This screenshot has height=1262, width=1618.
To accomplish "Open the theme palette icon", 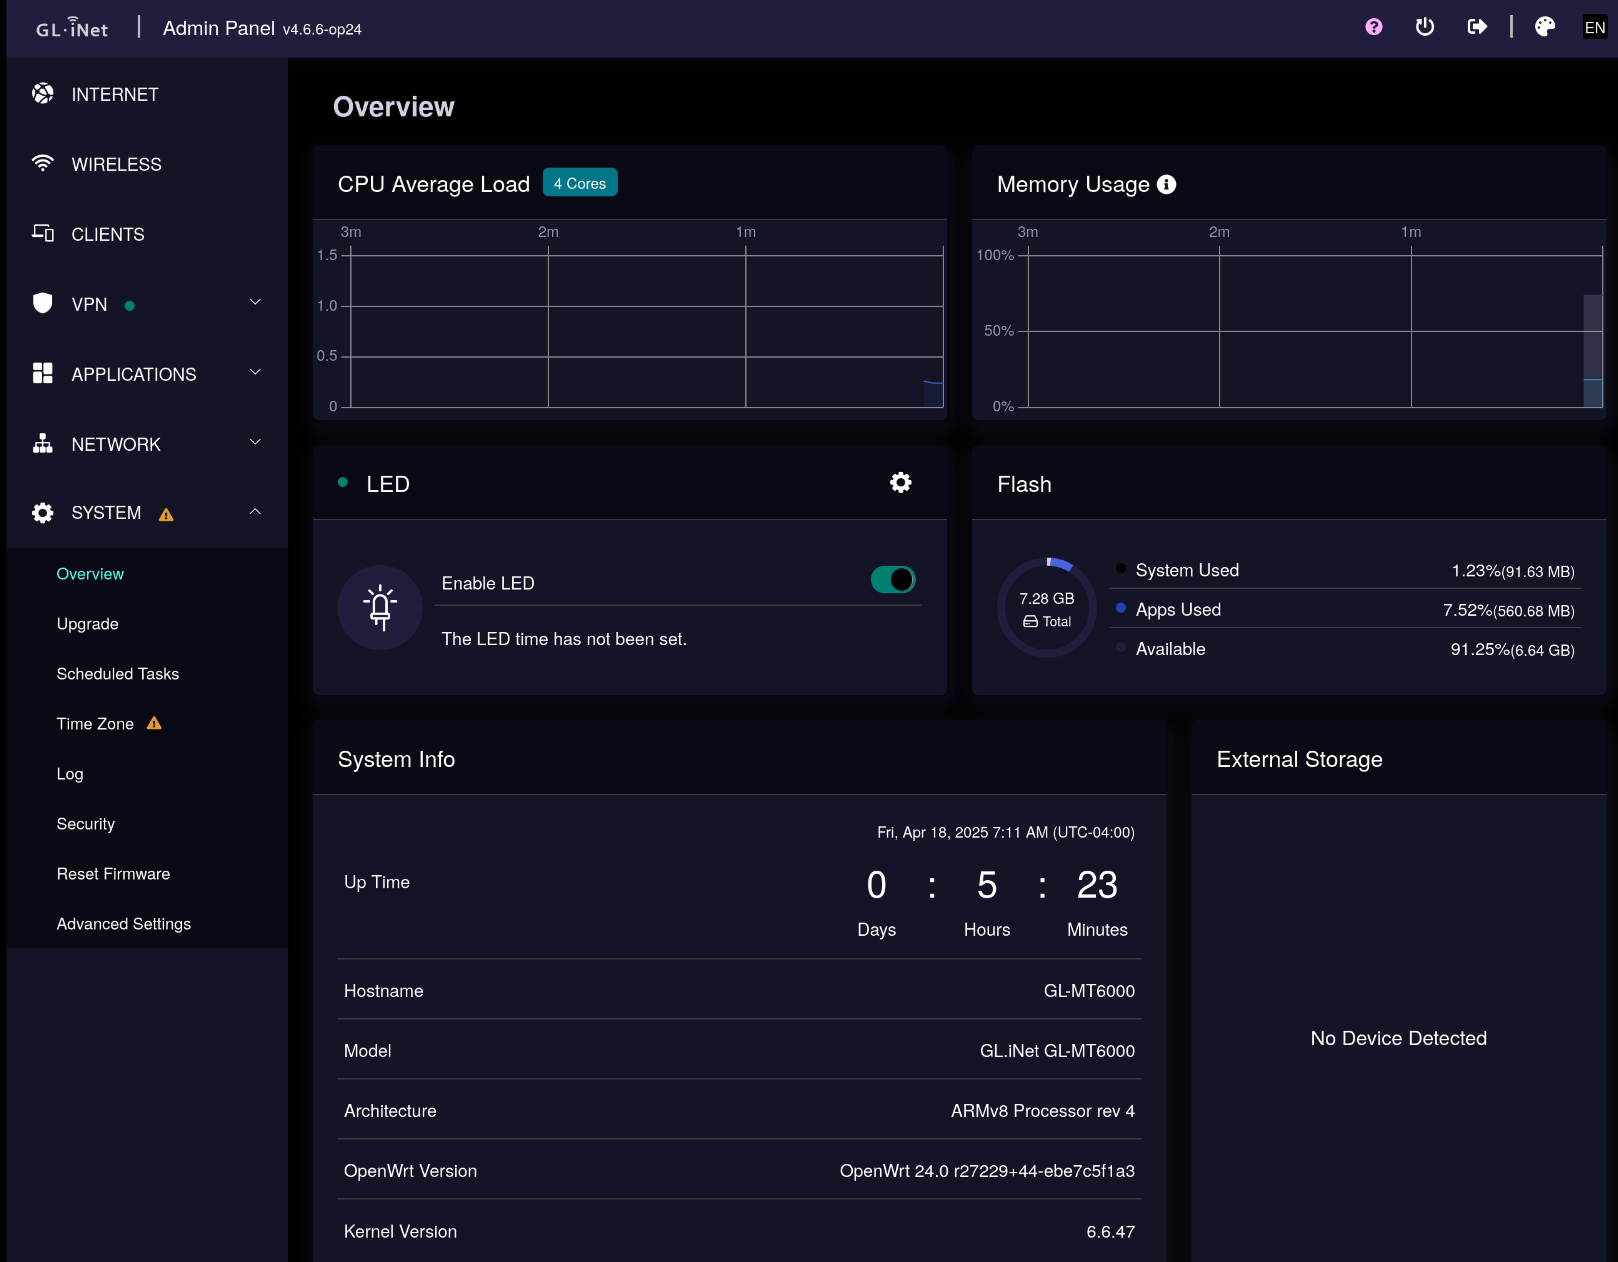I will point(1545,27).
